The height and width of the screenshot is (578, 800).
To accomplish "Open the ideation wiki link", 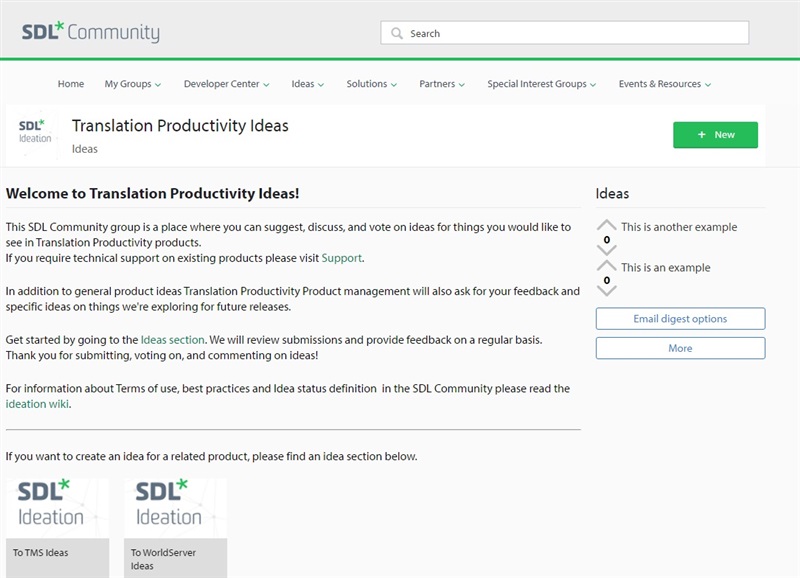I will [37, 404].
